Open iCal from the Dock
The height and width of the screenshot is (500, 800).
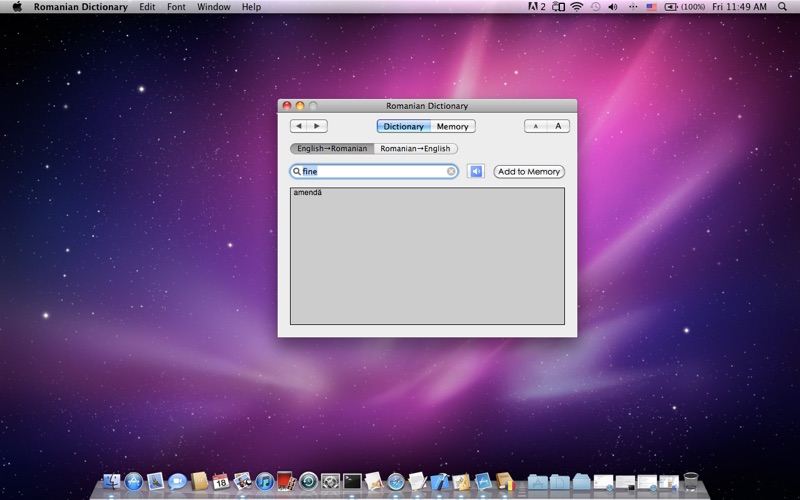221,481
